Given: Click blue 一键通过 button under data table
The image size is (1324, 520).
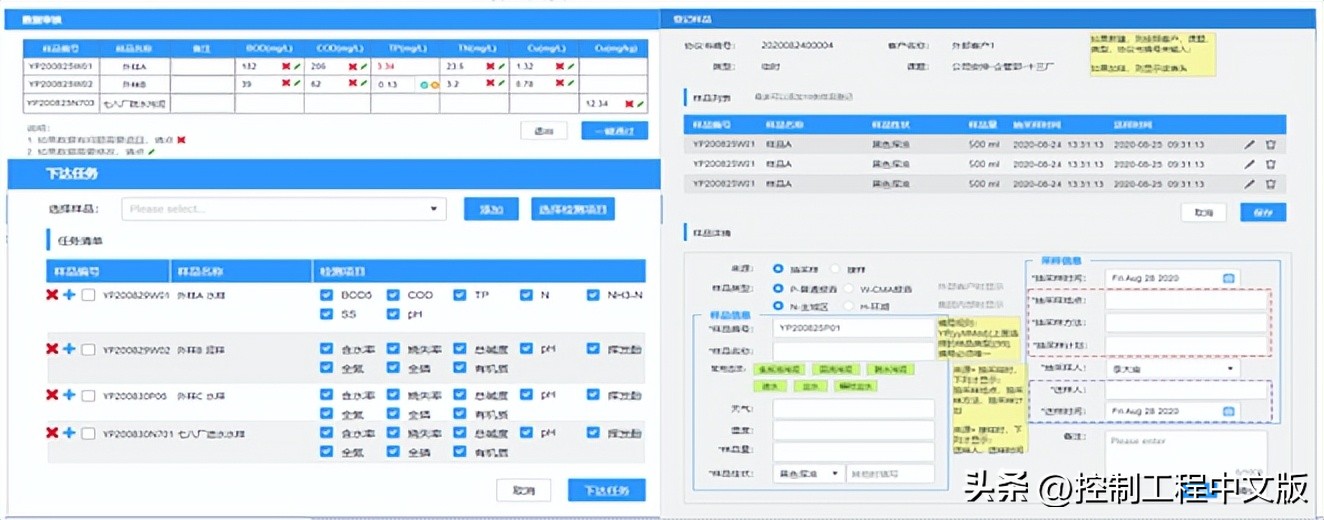Looking at the screenshot, I should (x=615, y=131).
